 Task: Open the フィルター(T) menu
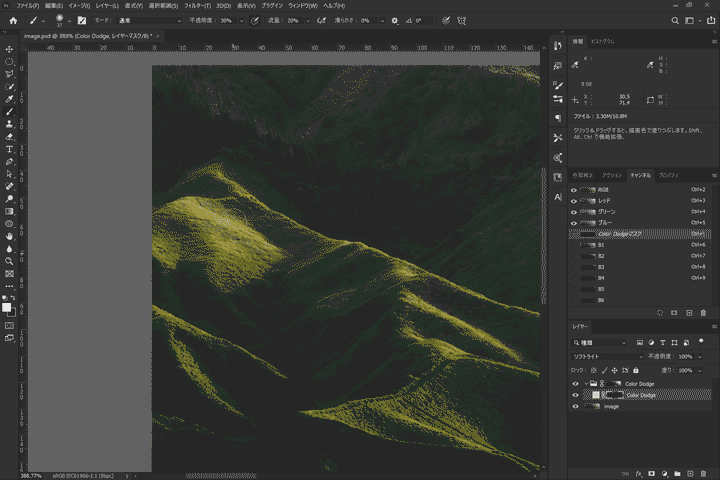197,5
